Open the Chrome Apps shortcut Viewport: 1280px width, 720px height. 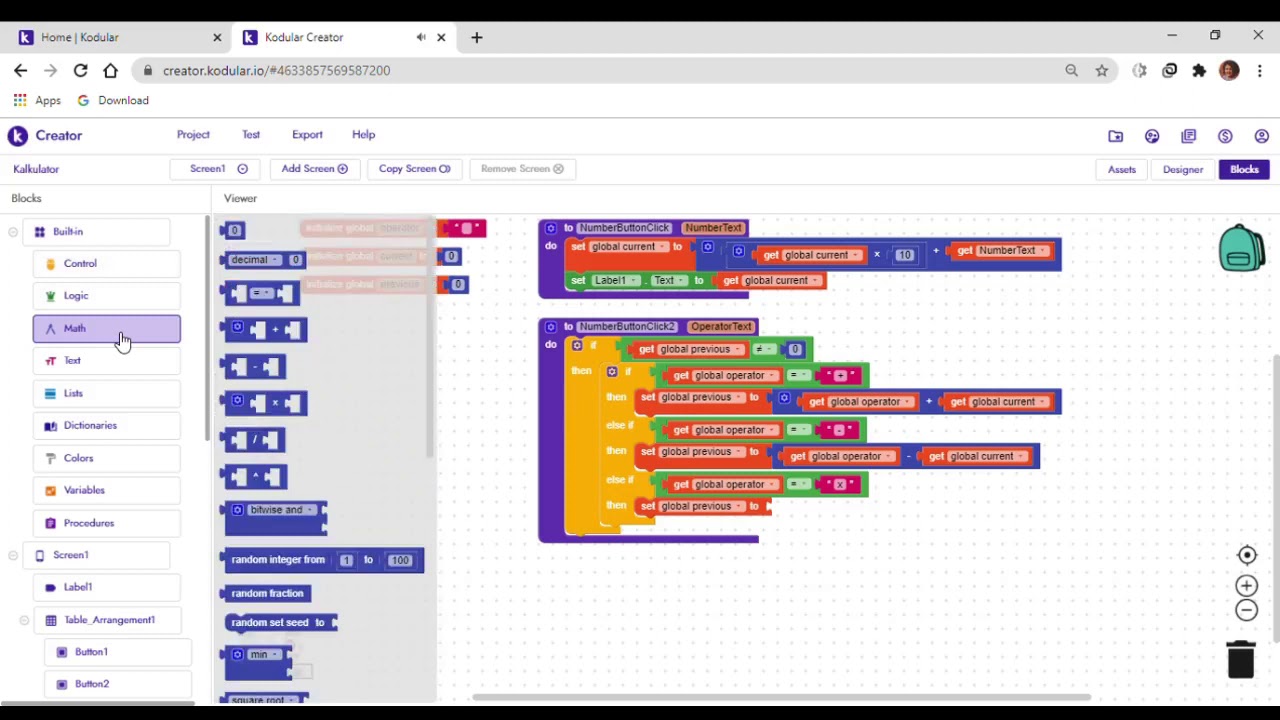37,100
